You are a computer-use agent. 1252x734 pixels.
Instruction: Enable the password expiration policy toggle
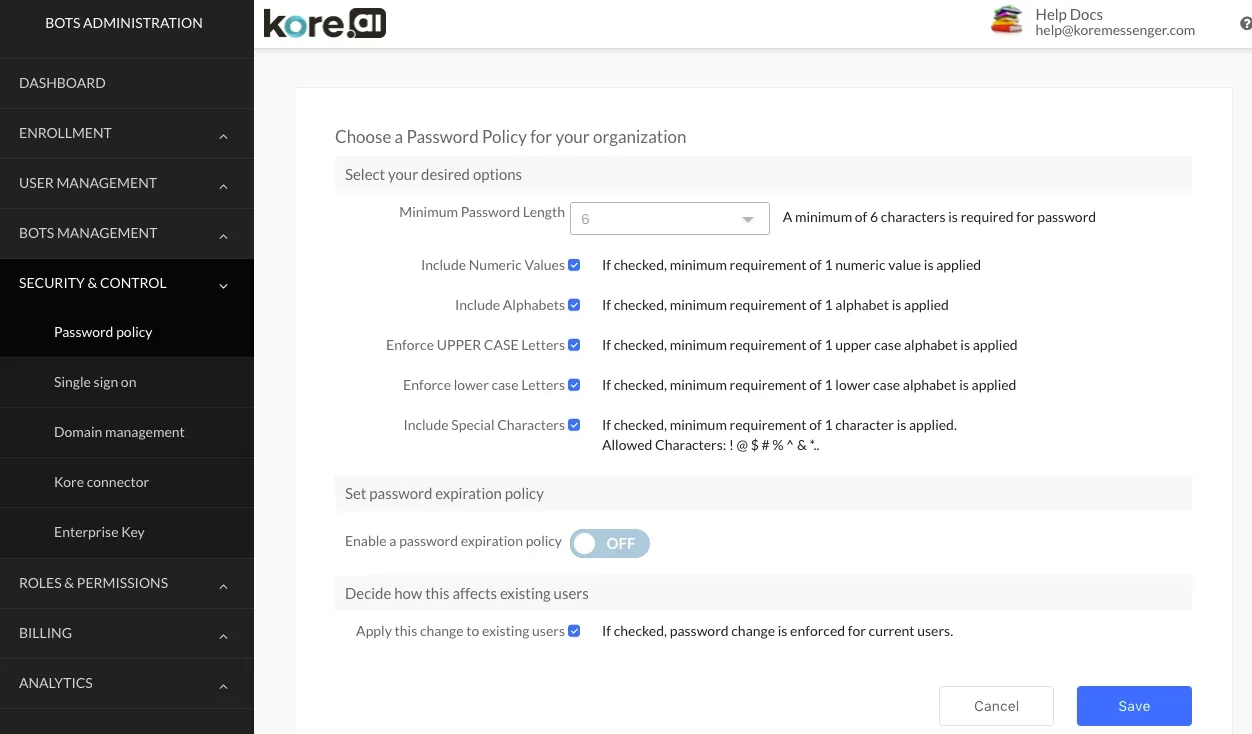(x=609, y=543)
